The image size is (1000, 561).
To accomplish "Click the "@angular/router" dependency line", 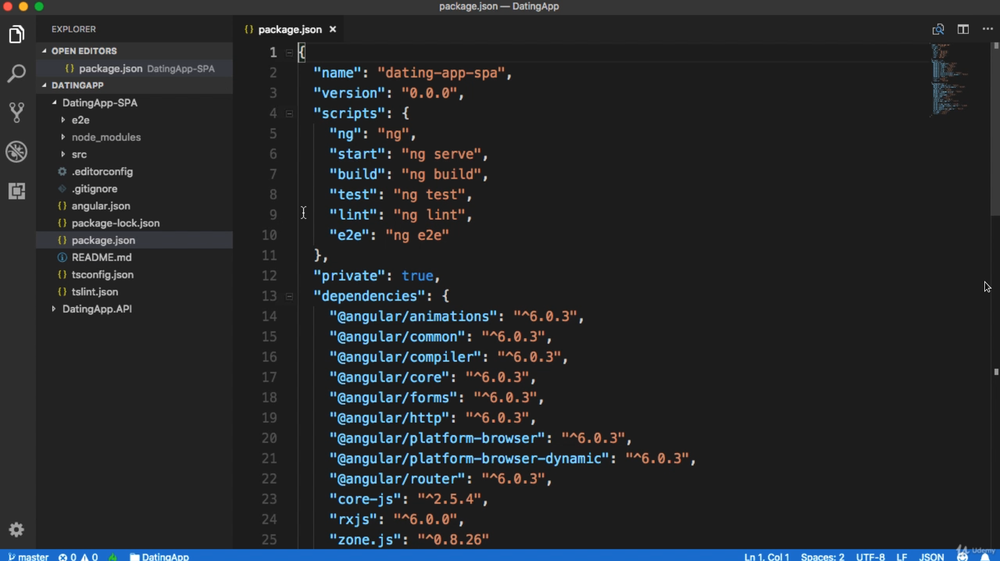I will (x=441, y=479).
